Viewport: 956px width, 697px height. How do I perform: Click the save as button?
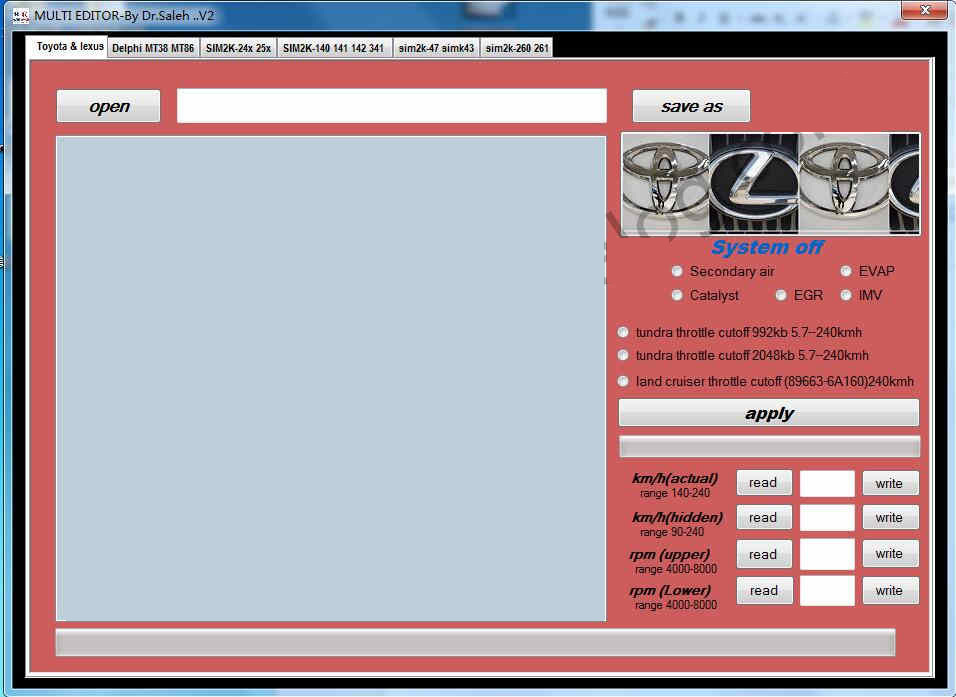pos(691,106)
